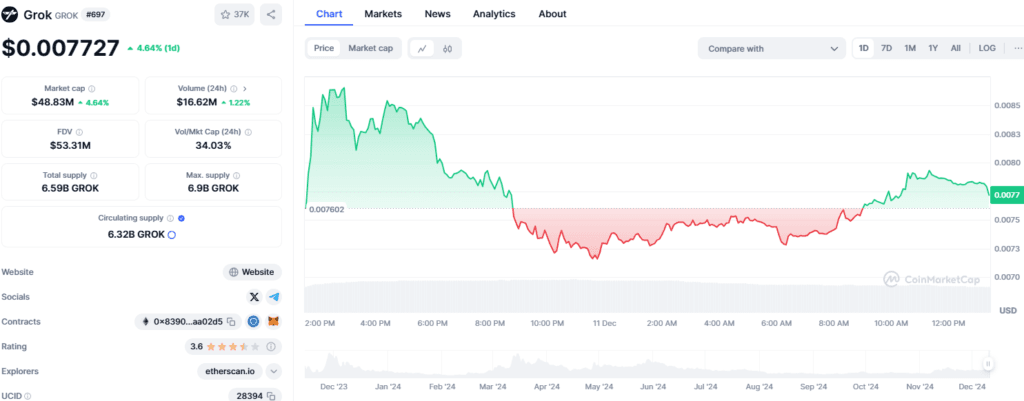
Task: Open the Markets tab
Action: (x=383, y=14)
